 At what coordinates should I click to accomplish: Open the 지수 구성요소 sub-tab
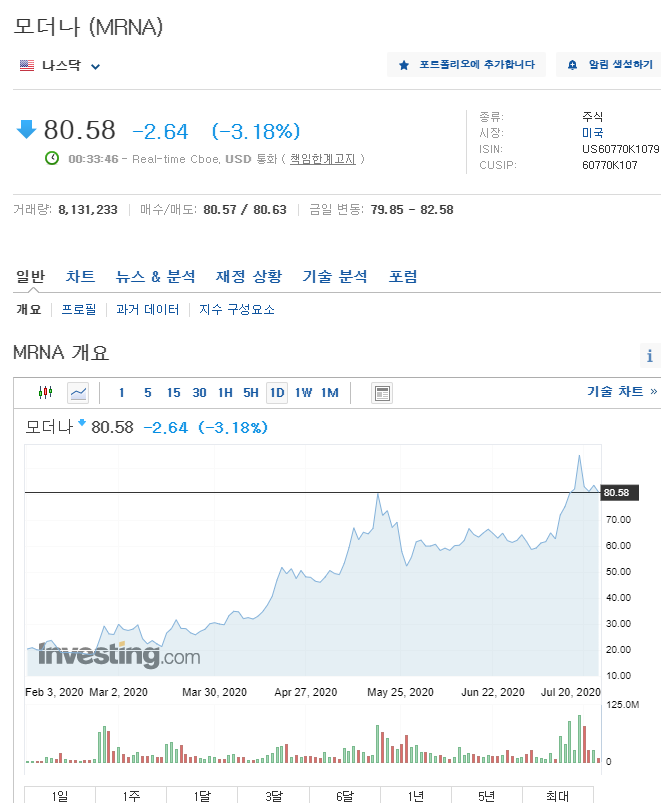(x=237, y=309)
